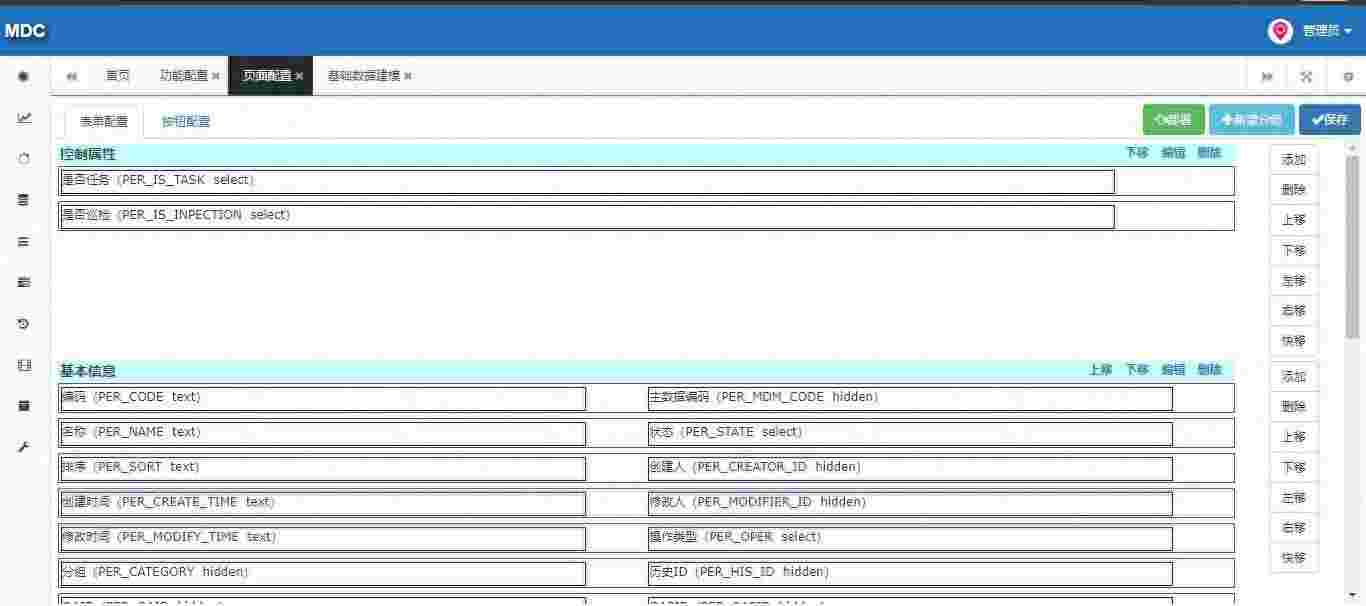Switch to the 基础数据建模 tab
This screenshot has width=1366, height=606.
(364, 76)
